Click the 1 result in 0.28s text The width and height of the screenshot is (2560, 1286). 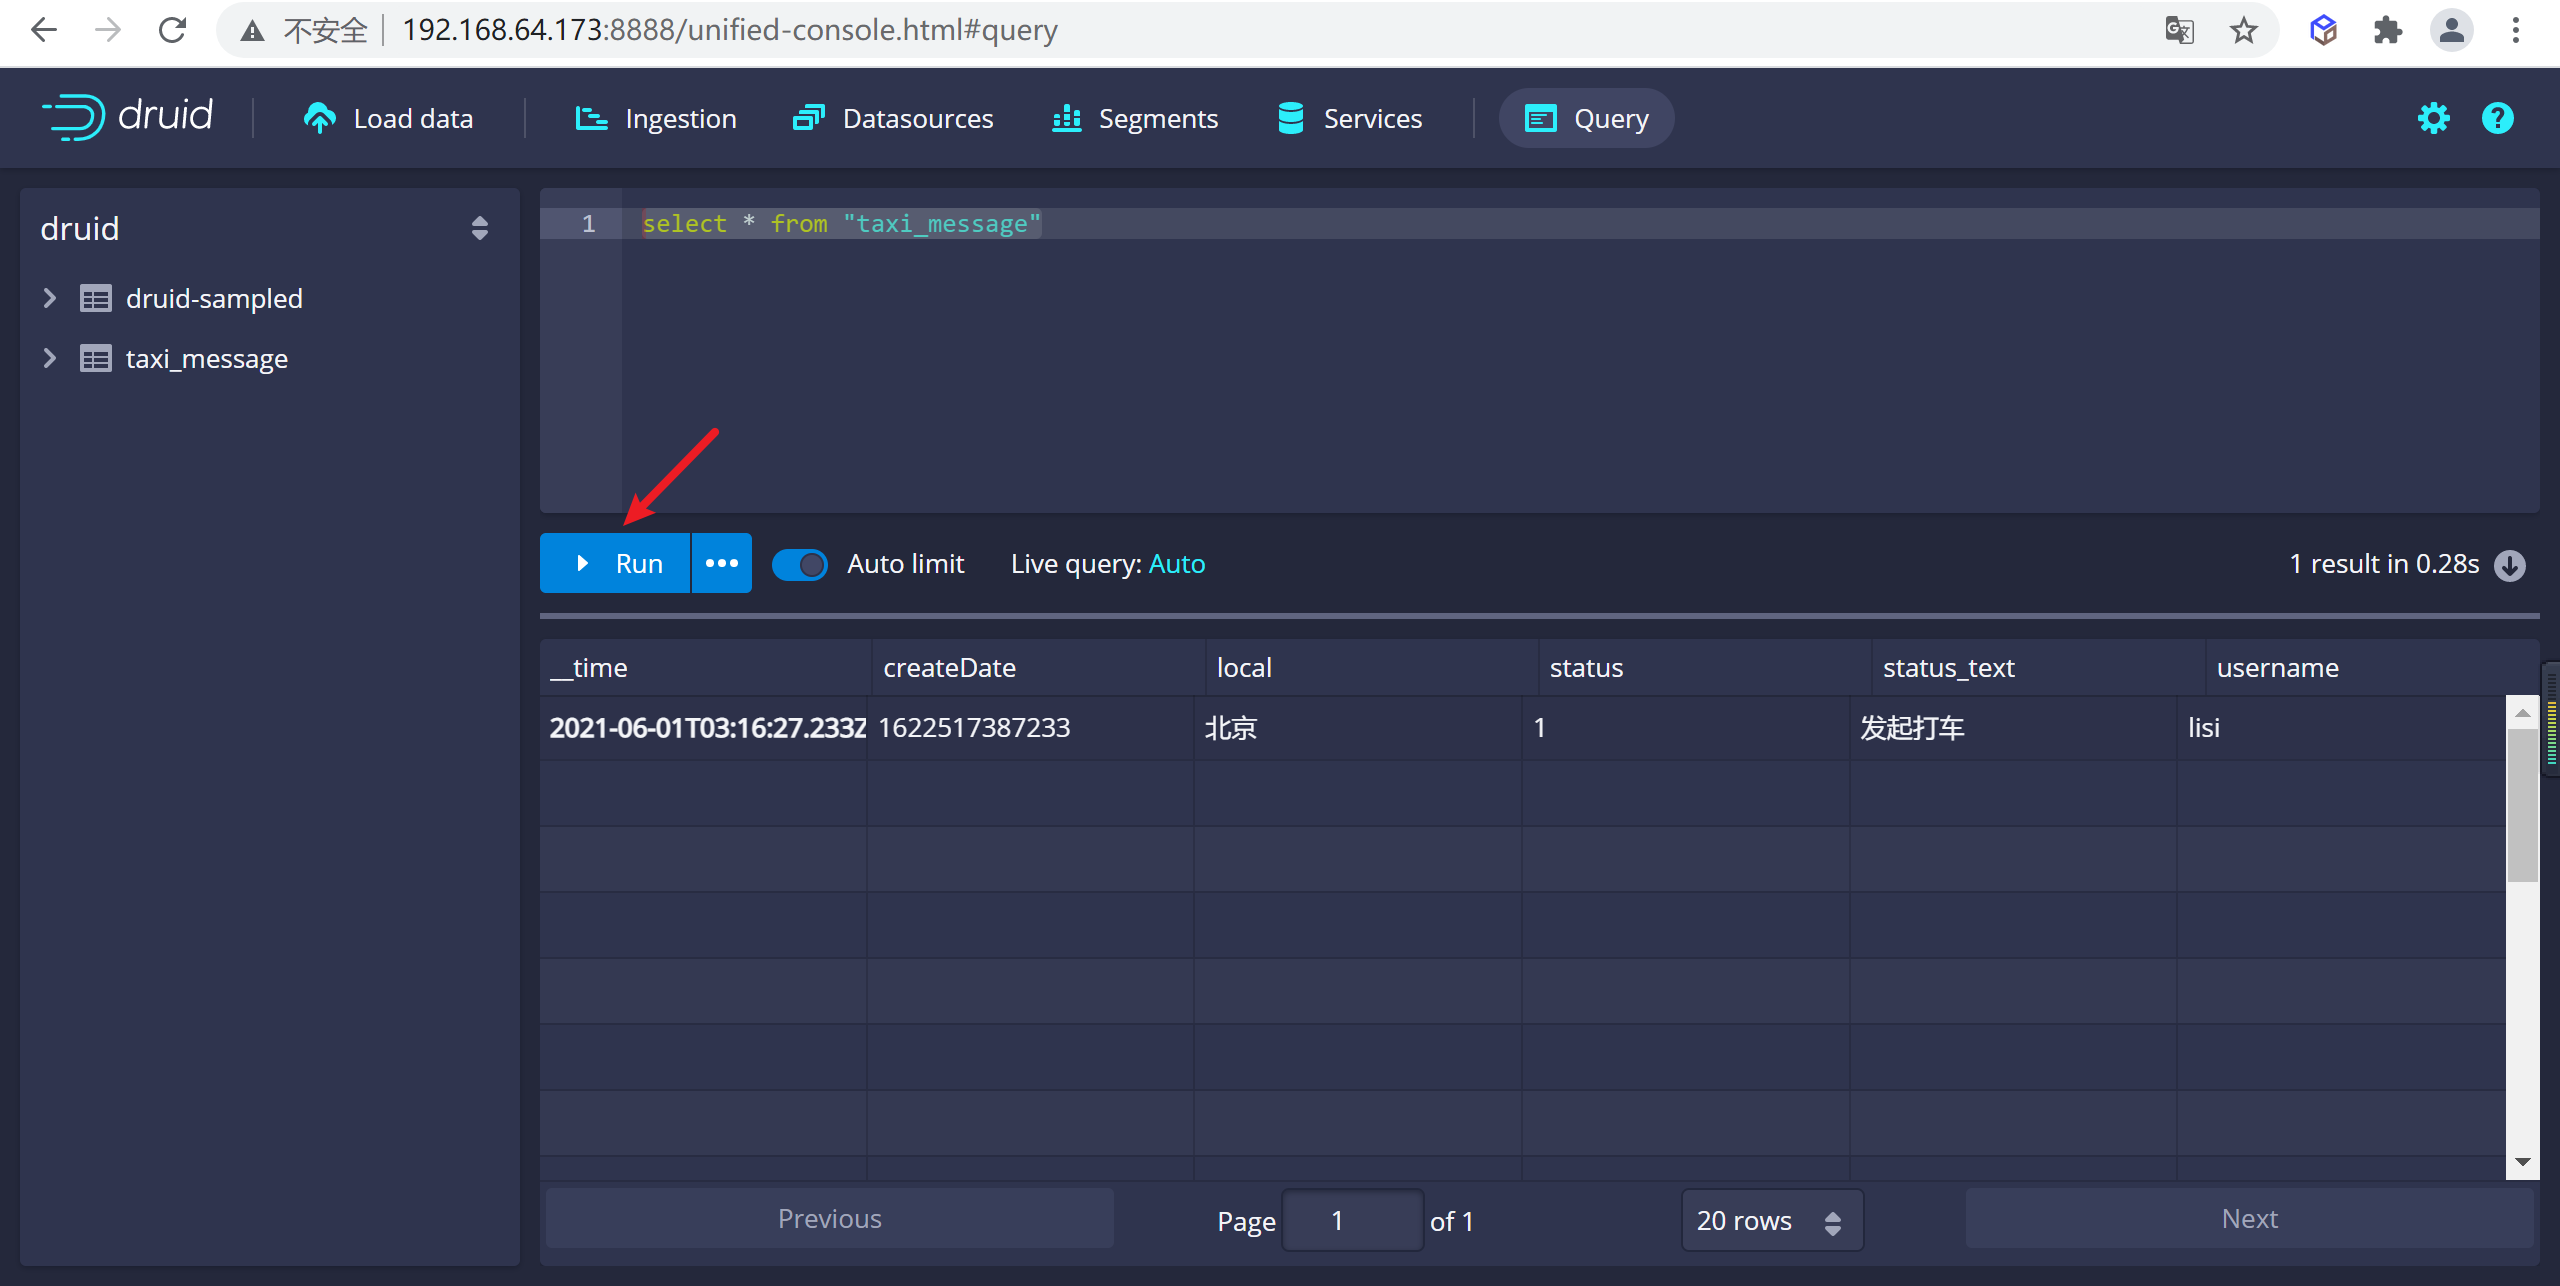click(2384, 564)
